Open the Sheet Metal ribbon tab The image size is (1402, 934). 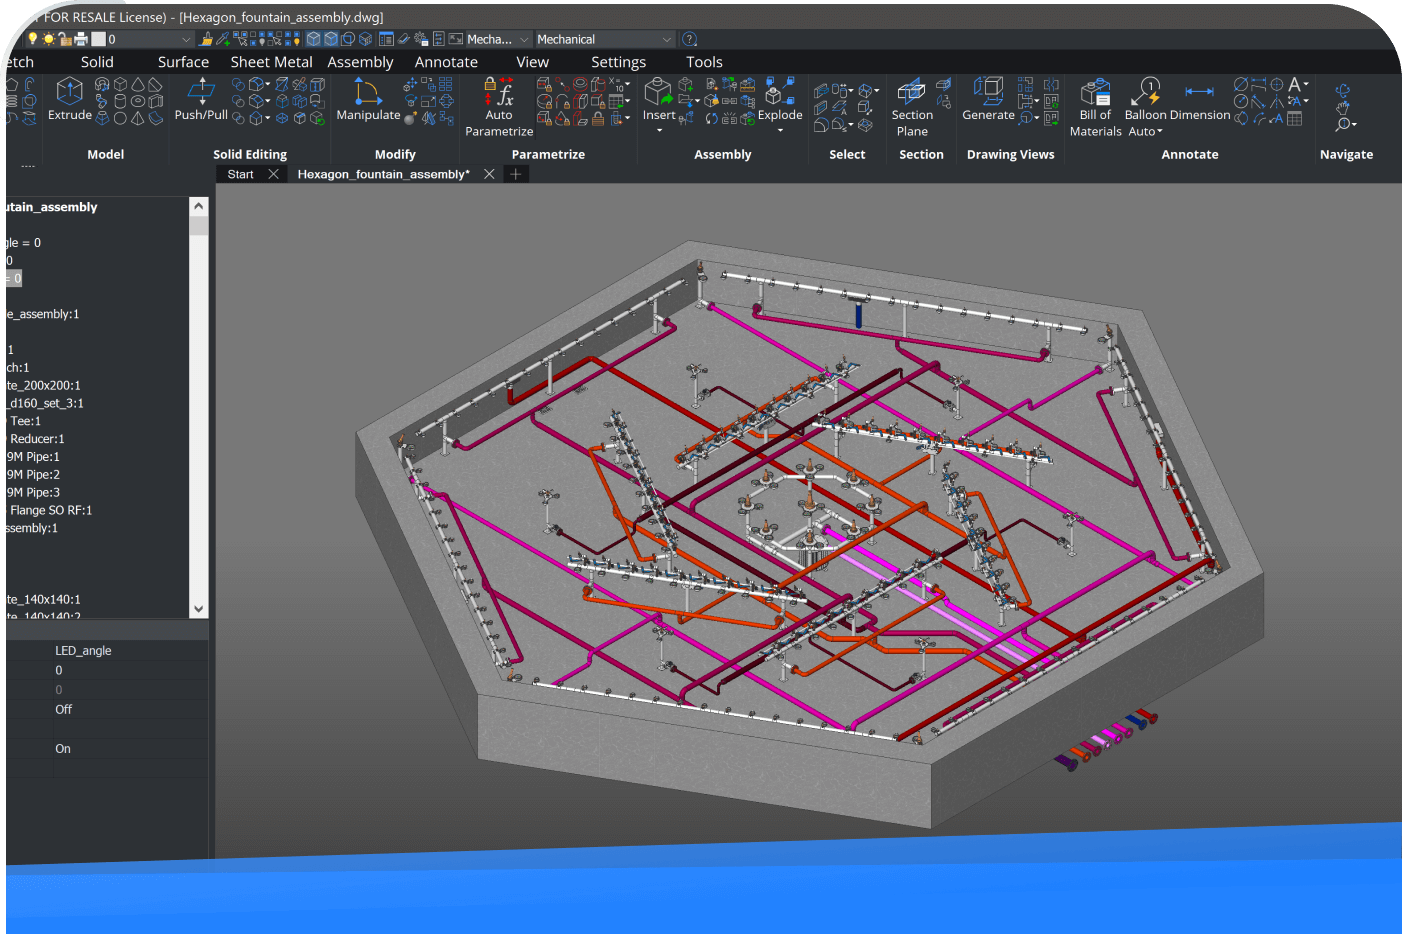click(x=271, y=62)
